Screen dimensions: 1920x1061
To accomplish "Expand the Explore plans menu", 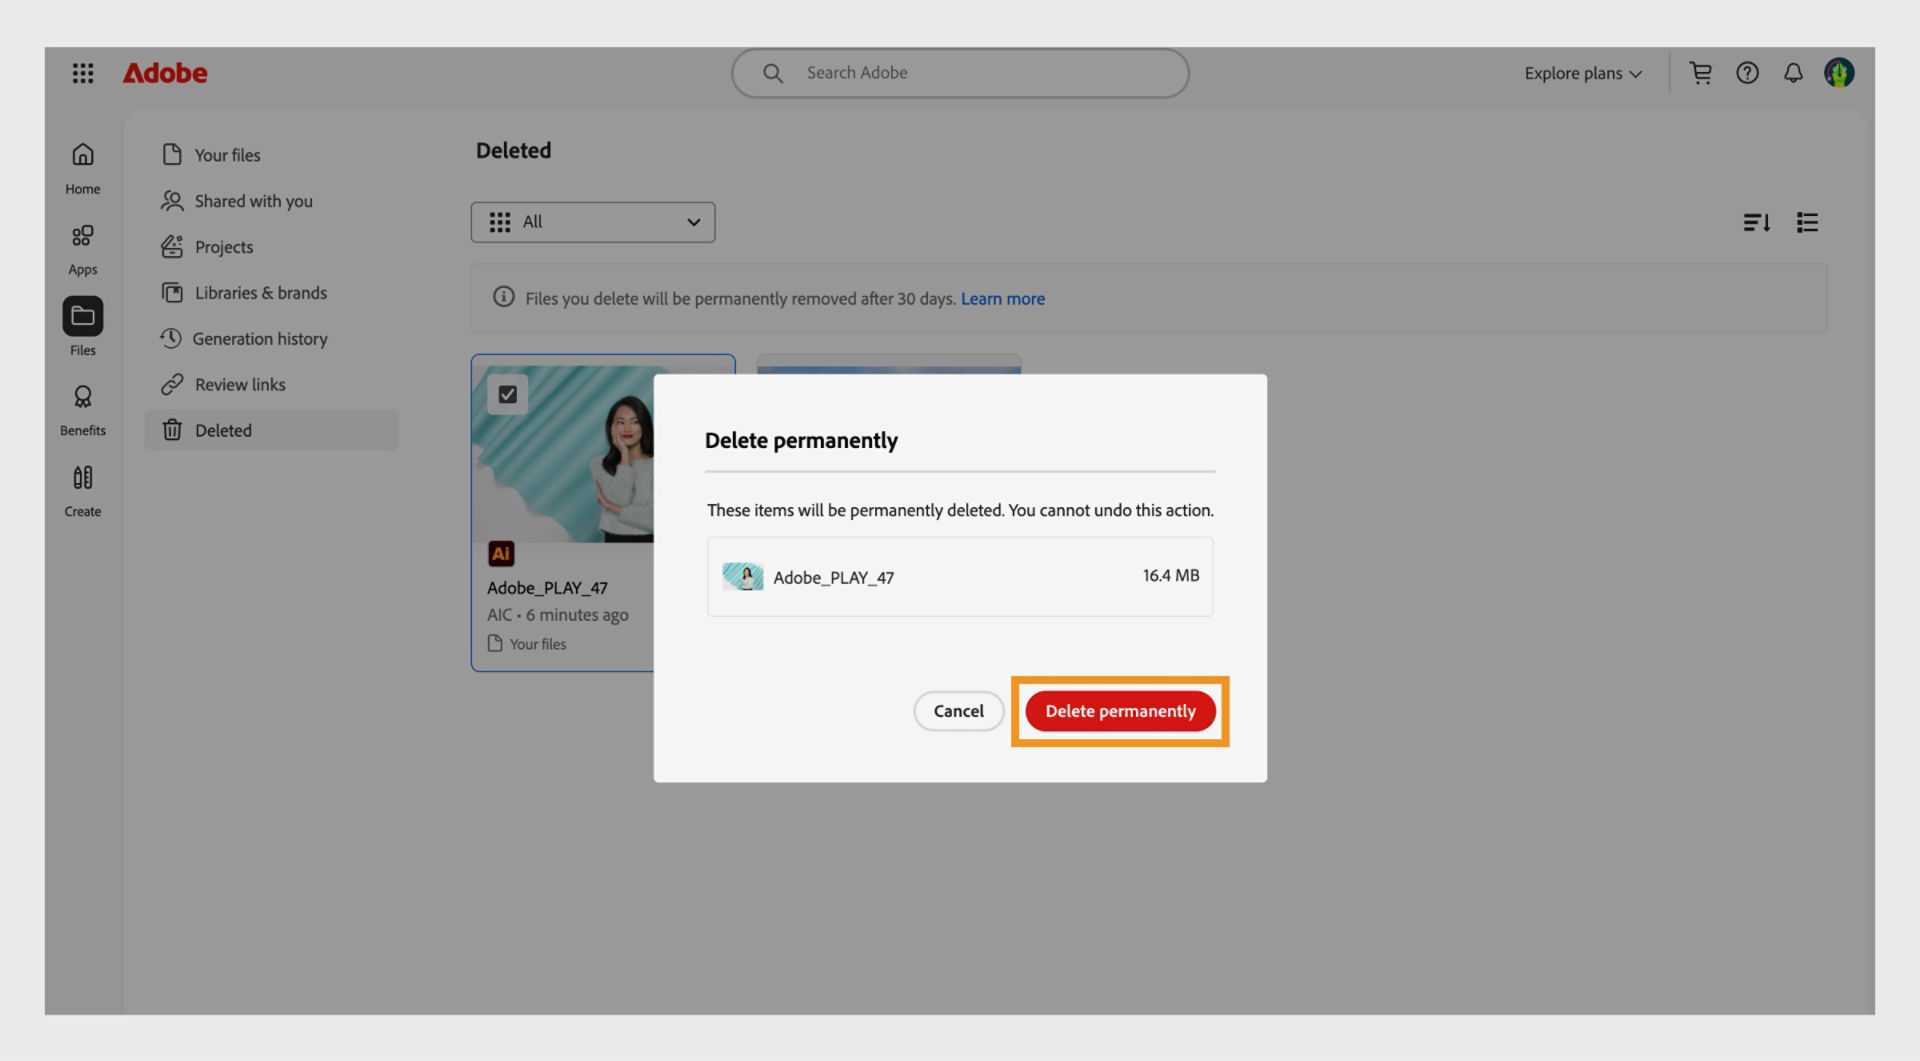I will coord(1582,72).
